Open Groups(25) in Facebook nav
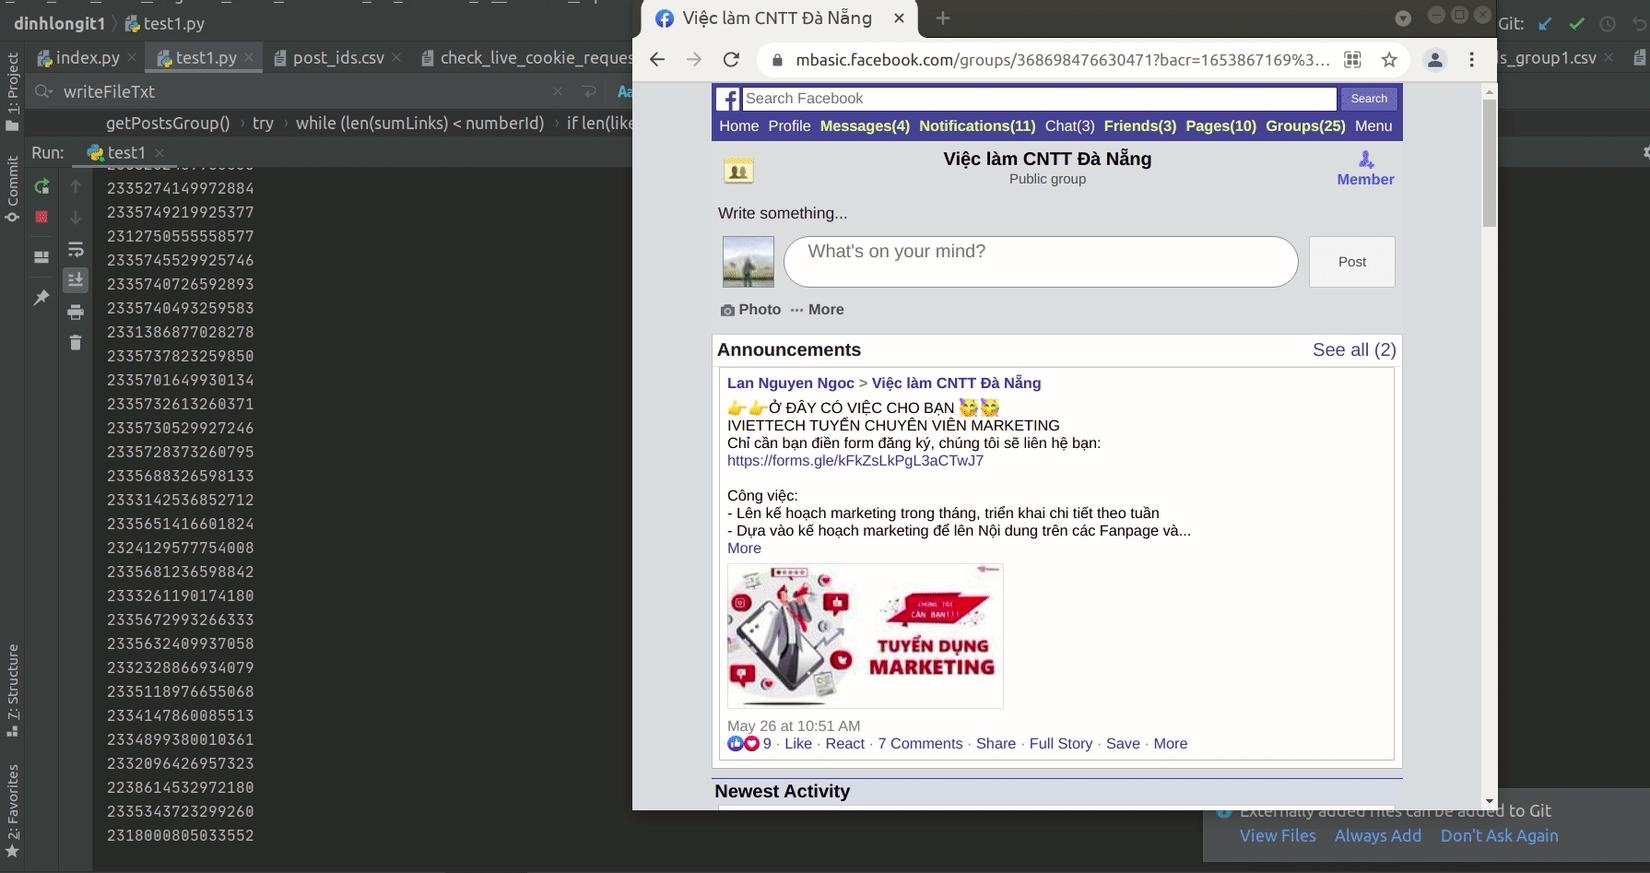This screenshot has height=873, width=1650. click(x=1305, y=126)
